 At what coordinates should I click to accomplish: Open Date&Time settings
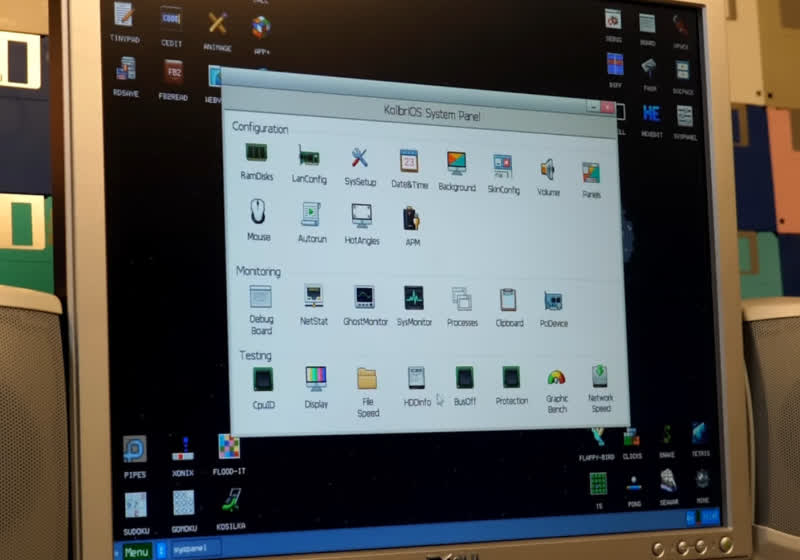409,169
